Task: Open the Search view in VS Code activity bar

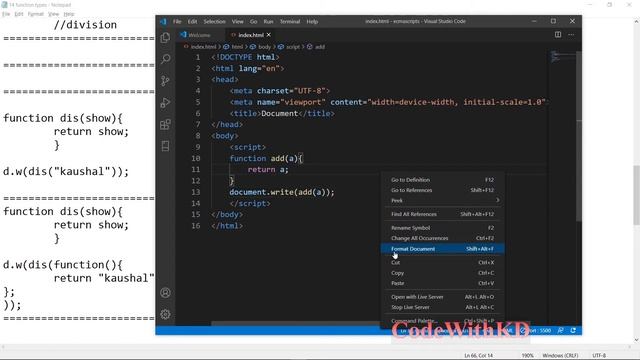Action: pos(165,59)
